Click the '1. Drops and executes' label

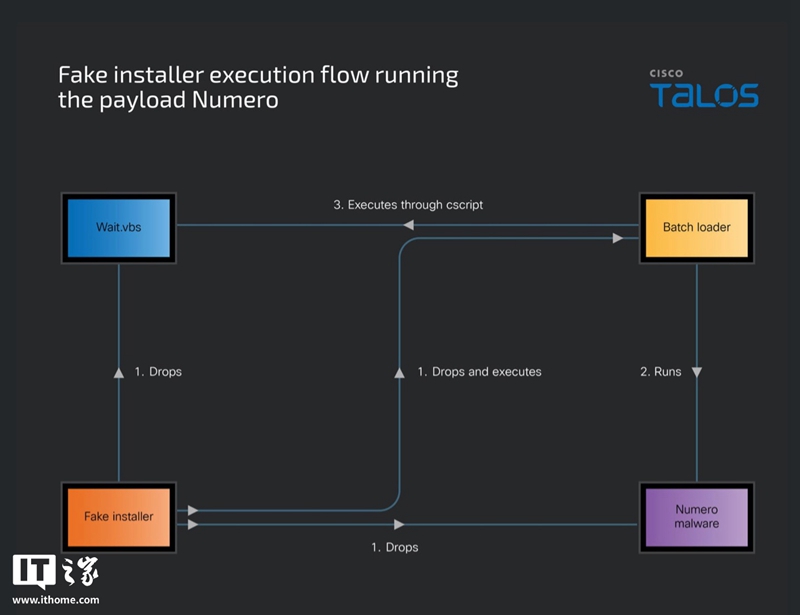(x=480, y=372)
